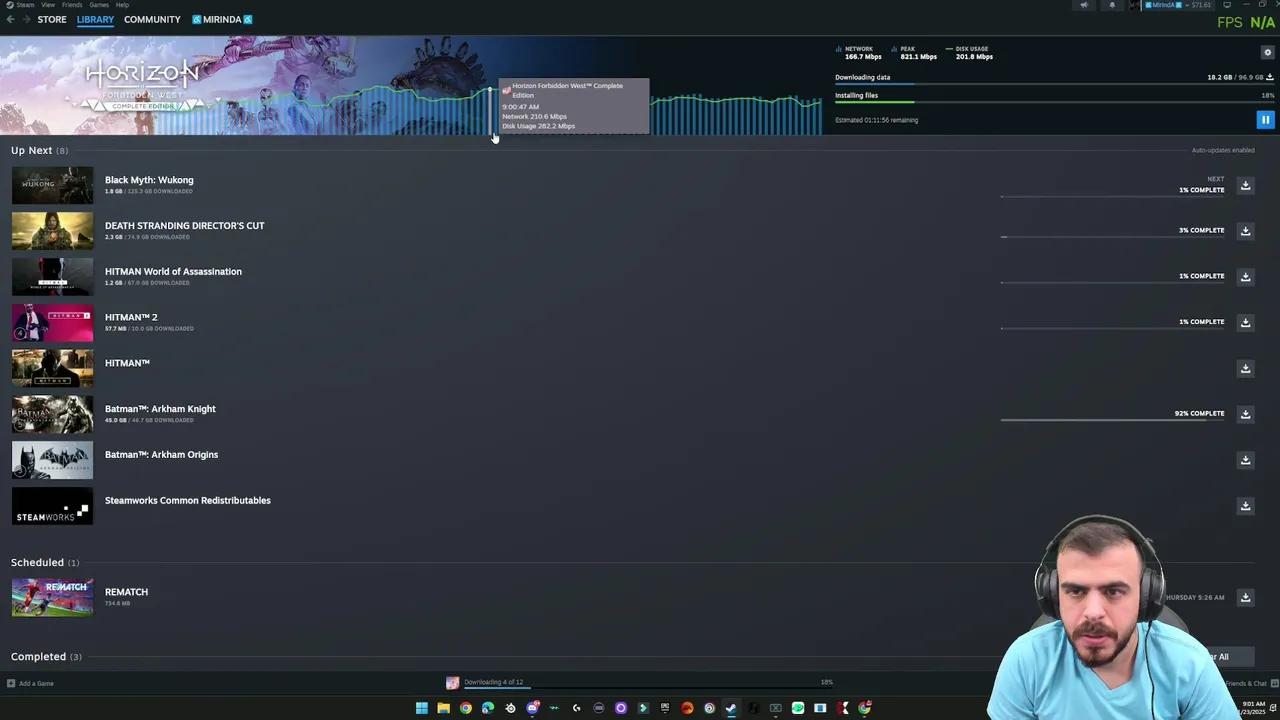Start downloading HITMAN 2 via its arrow icon

[x=1245, y=322]
